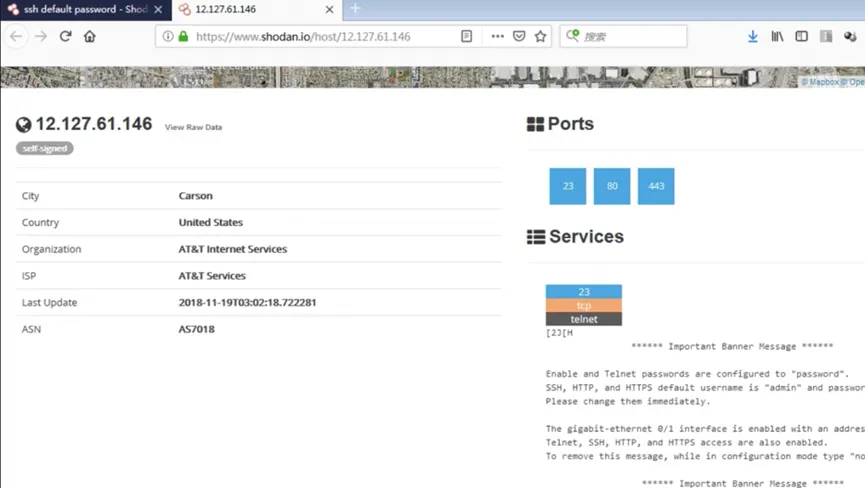Screen dimensions: 865x488
Task: Go forward with the forward arrow
Action: coord(41,36)
